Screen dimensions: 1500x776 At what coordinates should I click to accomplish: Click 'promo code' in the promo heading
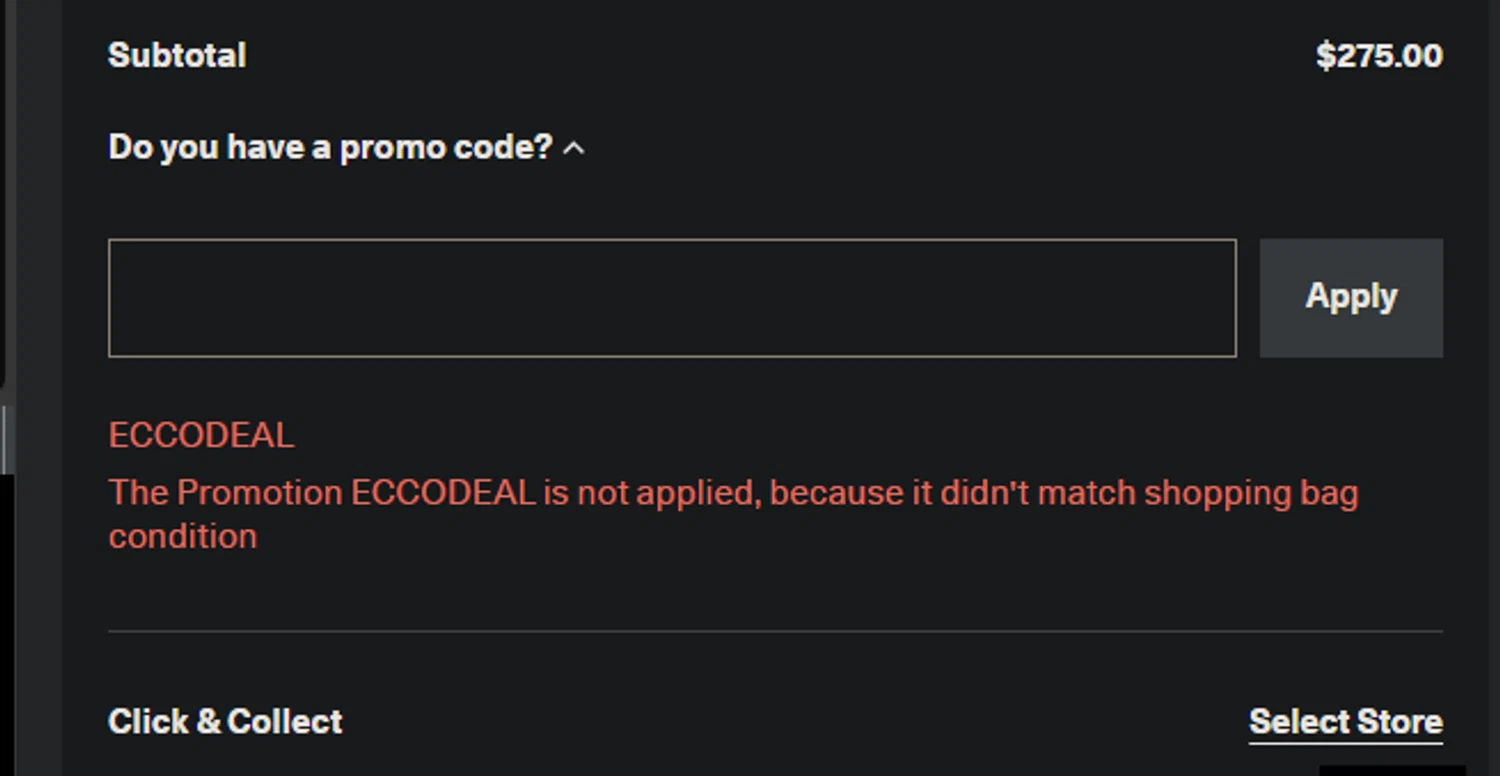(446, 148)
